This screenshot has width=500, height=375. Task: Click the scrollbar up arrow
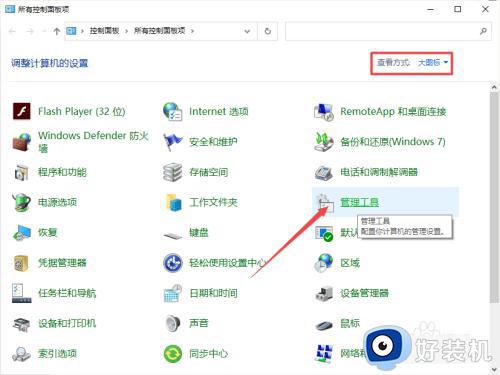point(494,87)
